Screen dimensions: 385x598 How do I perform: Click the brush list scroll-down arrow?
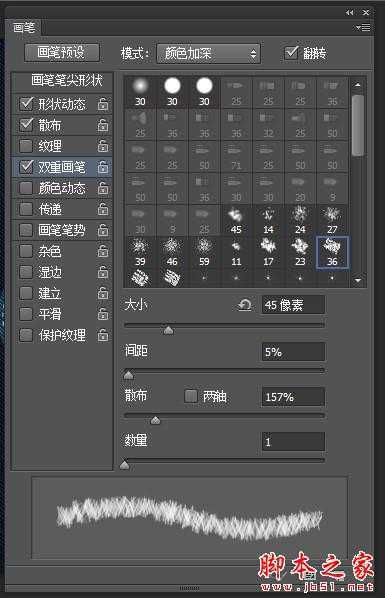(x=358, y=280)
